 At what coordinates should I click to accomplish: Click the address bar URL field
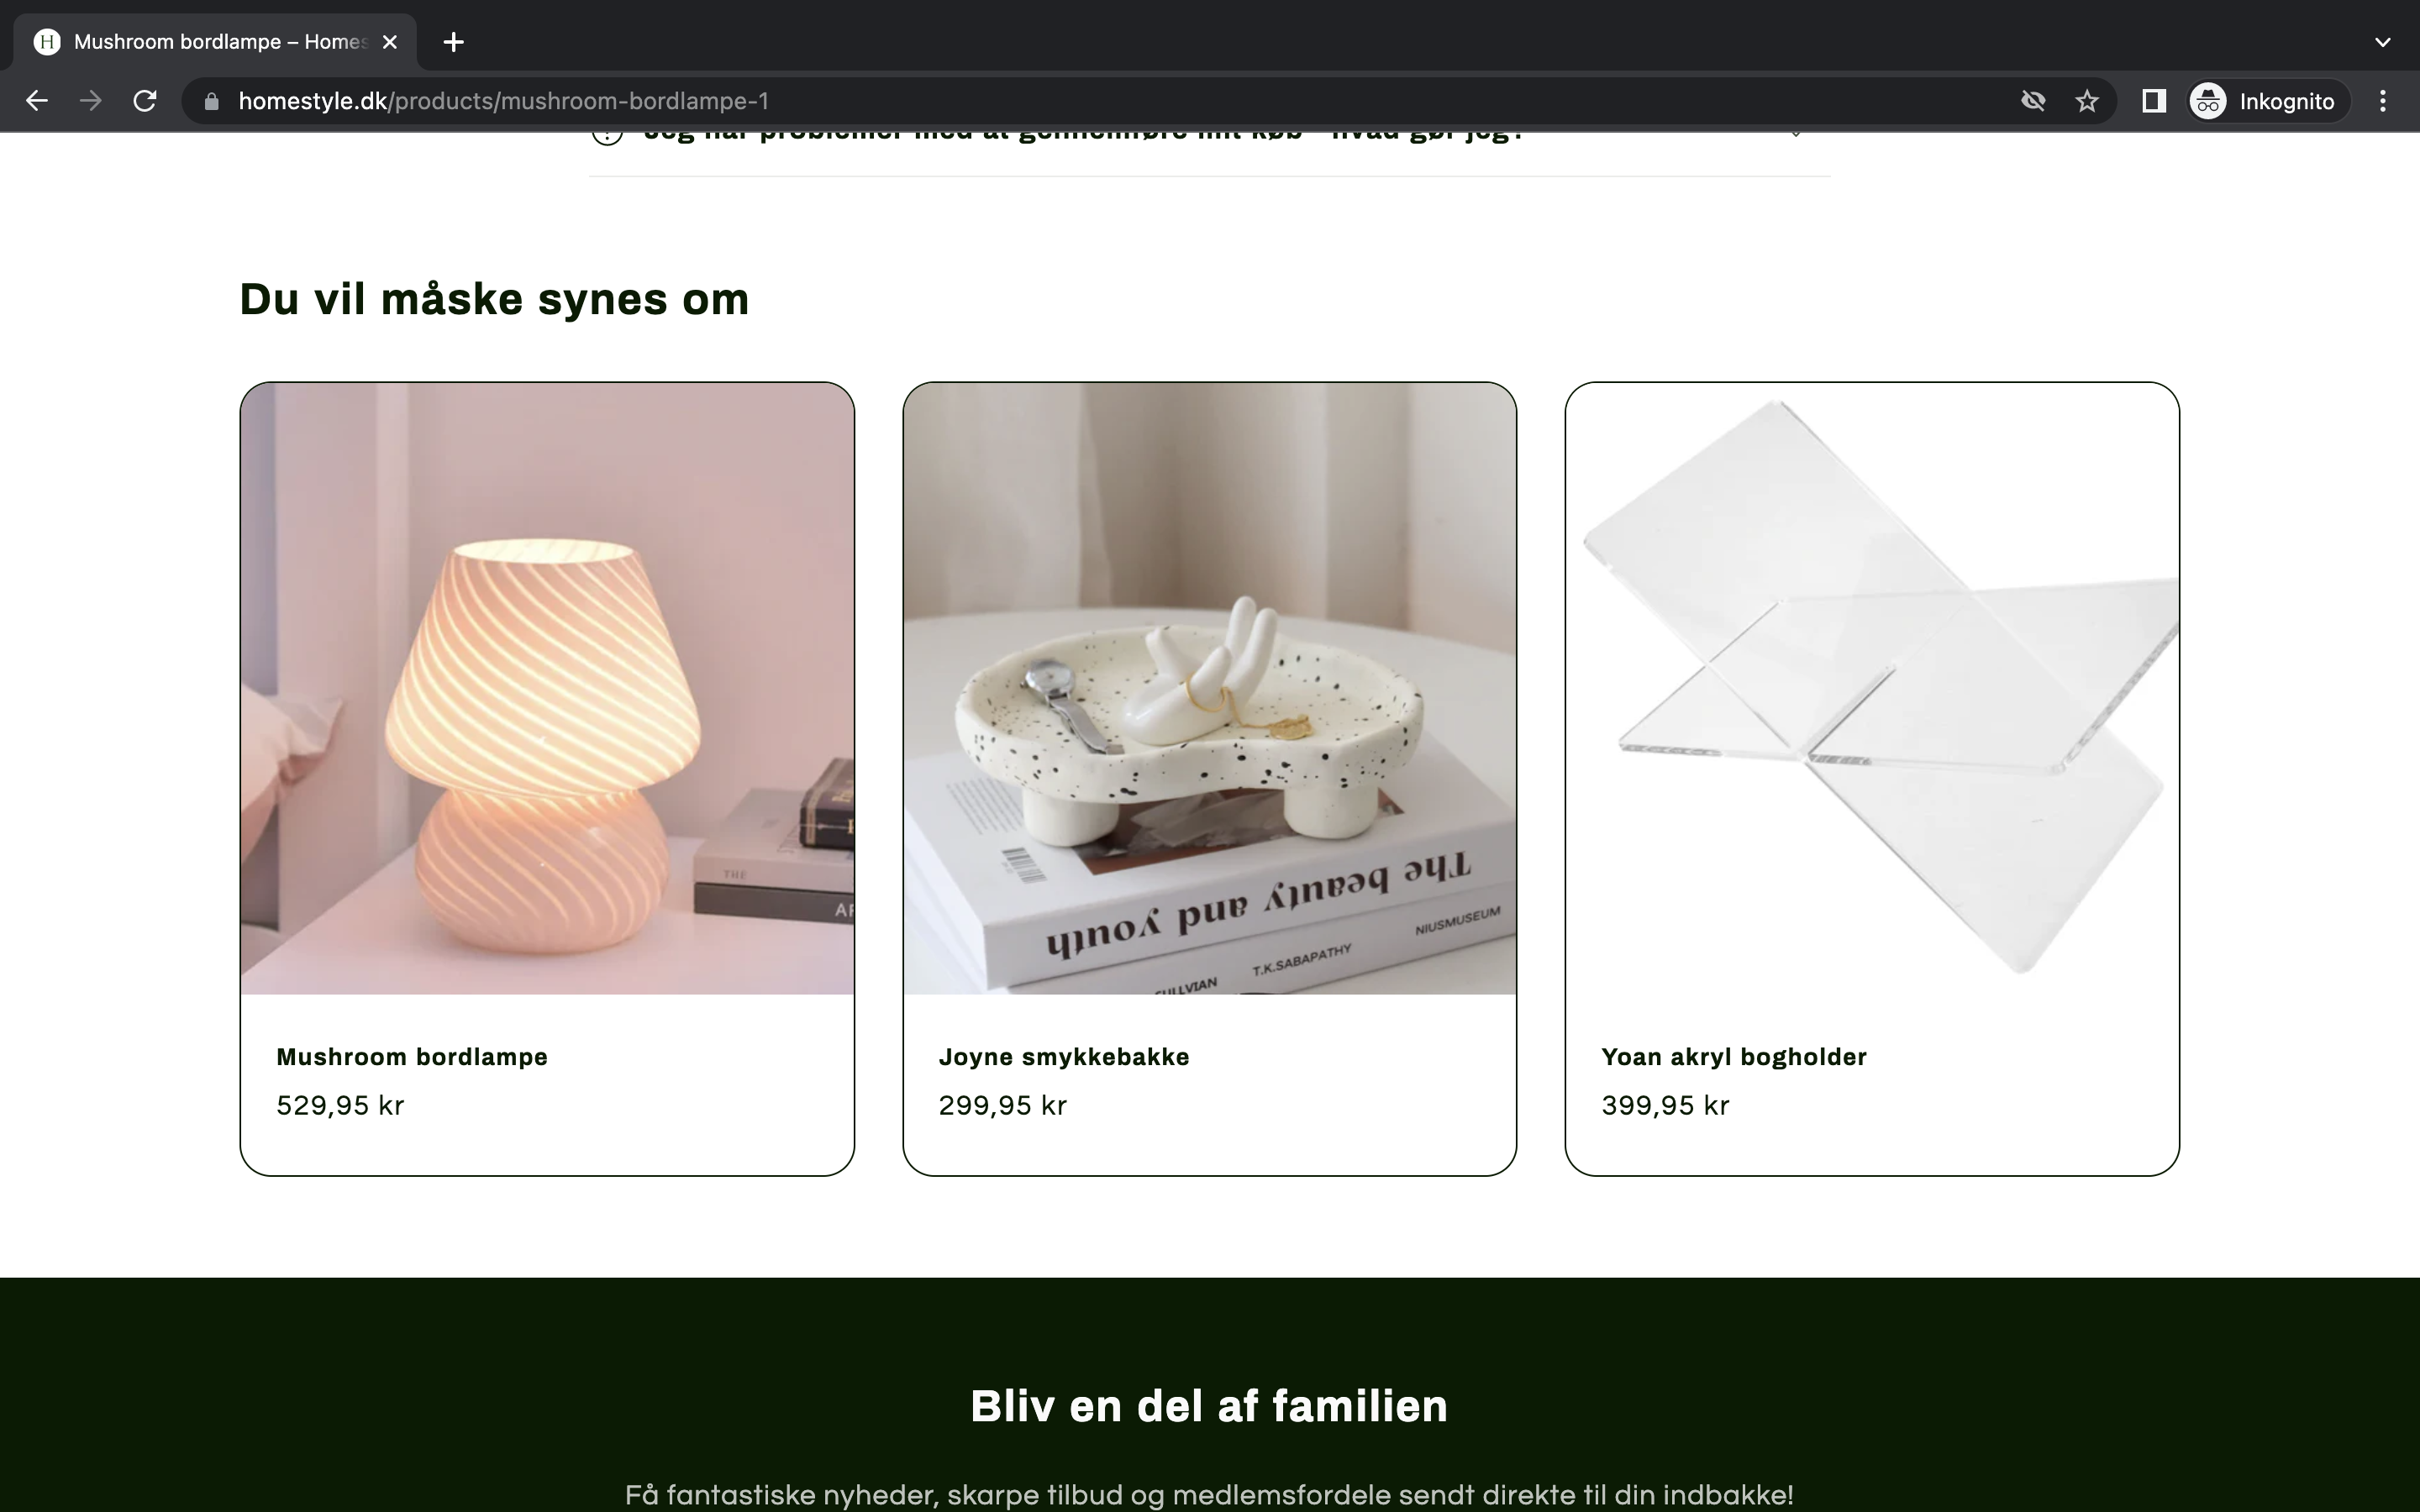(x=1100, y=101)
